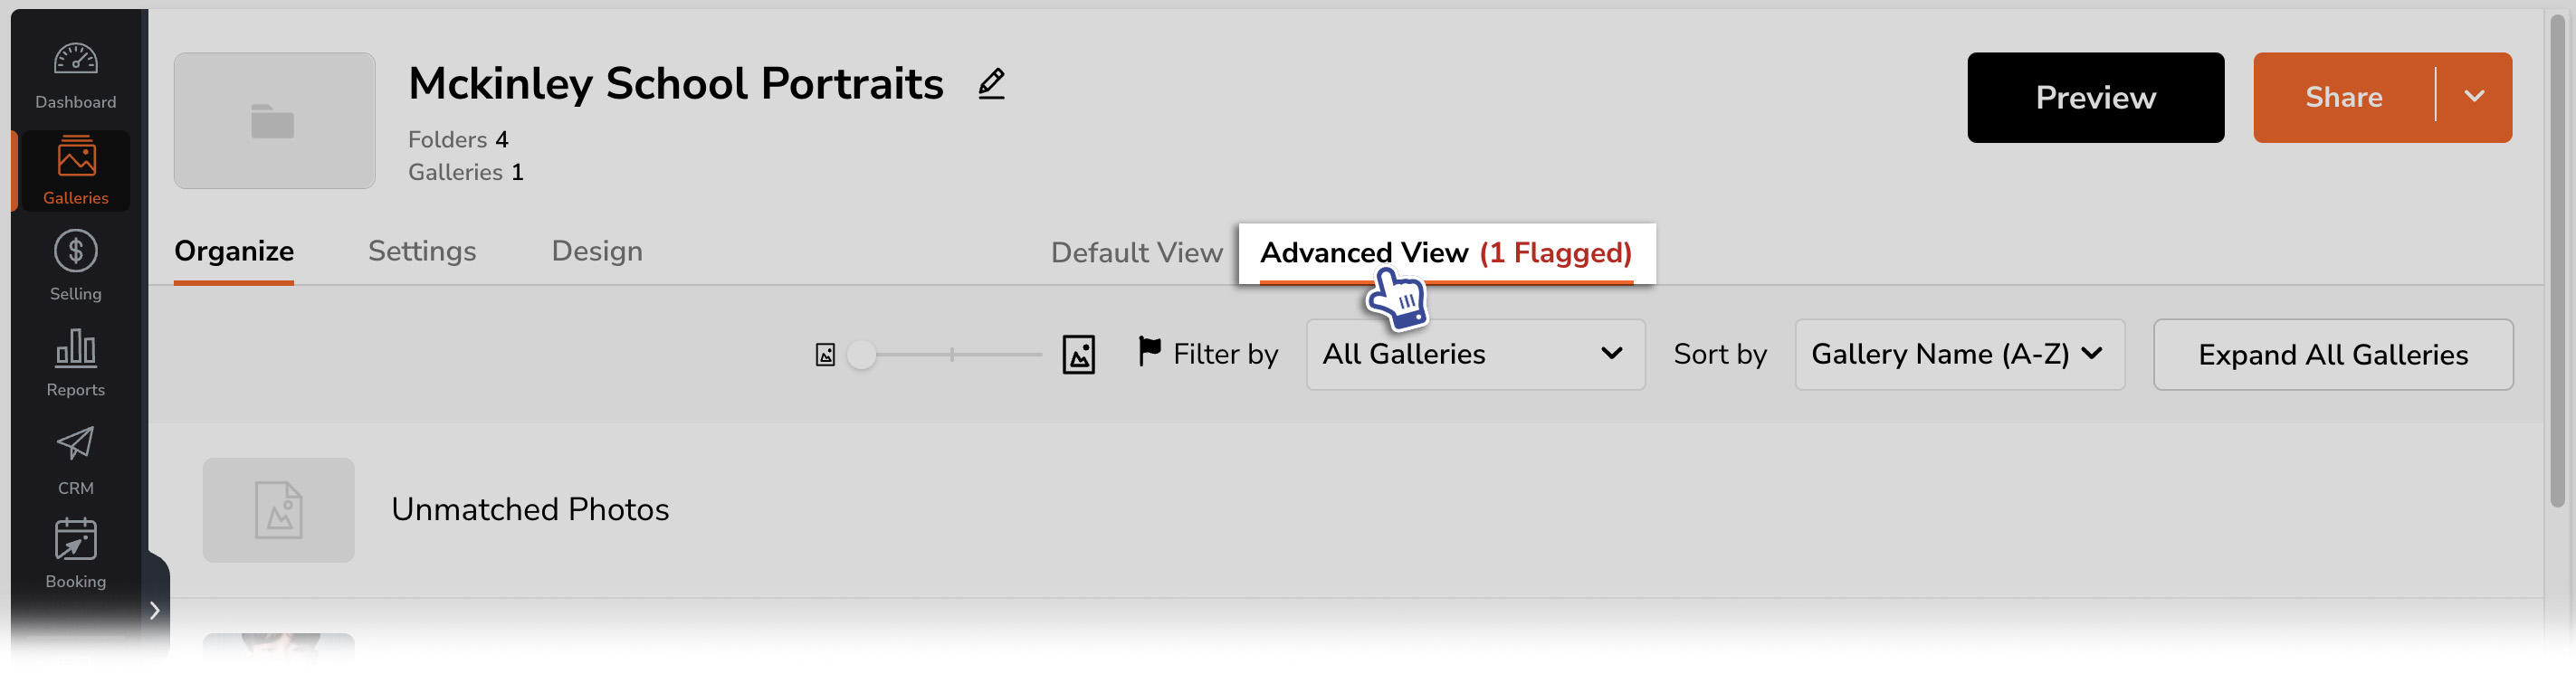Open the CRM paper plane icon
Viewport: 2576px width, 683px height.
point(75,443)
